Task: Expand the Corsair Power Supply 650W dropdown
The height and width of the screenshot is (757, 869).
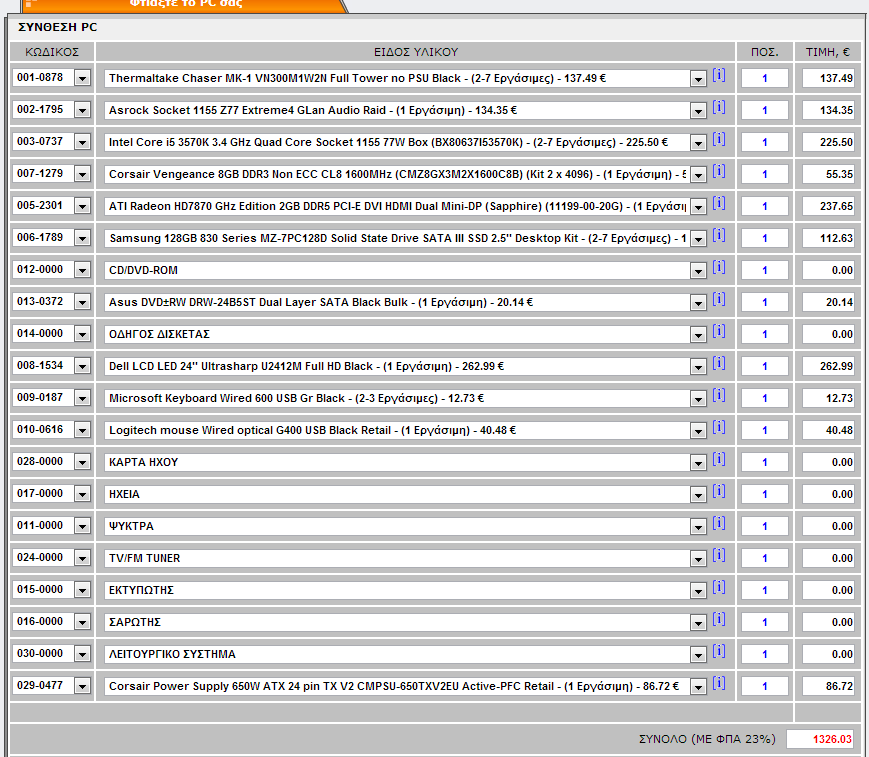Action: (698, 687)
